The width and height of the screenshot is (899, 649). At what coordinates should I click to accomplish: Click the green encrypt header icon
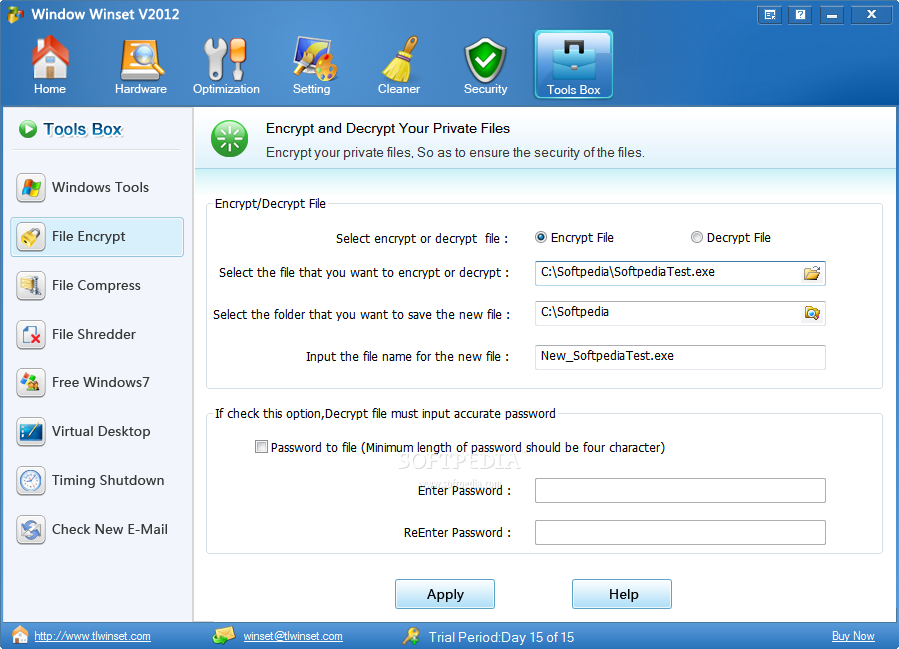coord(229,139)
